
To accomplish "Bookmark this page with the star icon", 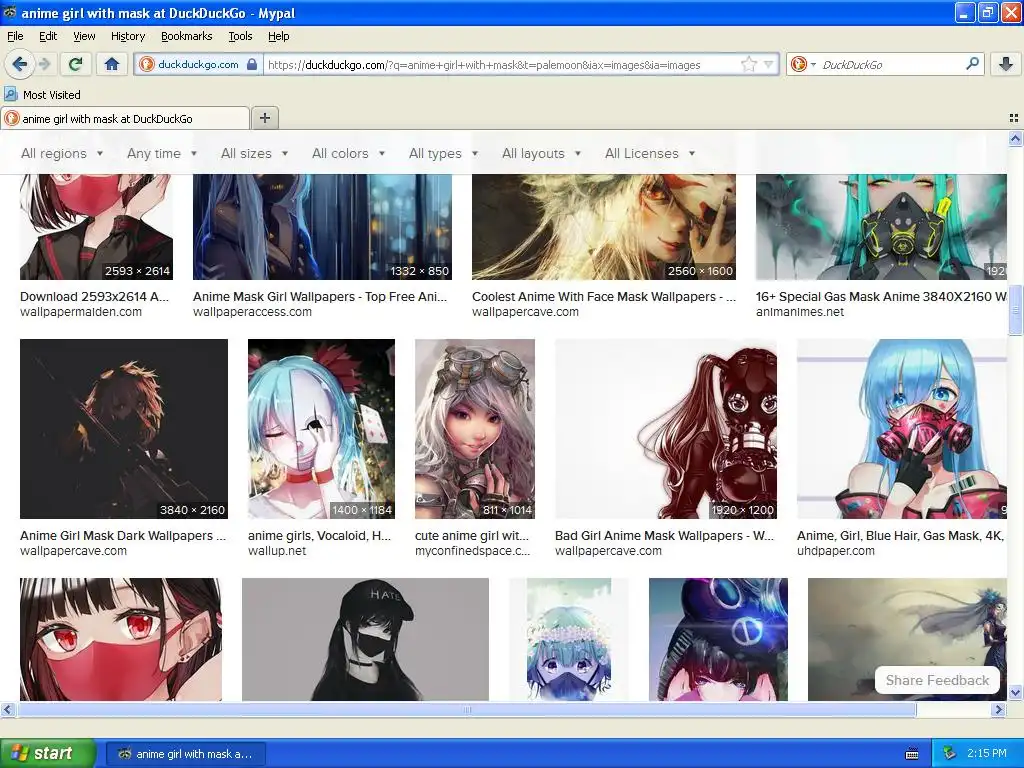I will 748,64.
